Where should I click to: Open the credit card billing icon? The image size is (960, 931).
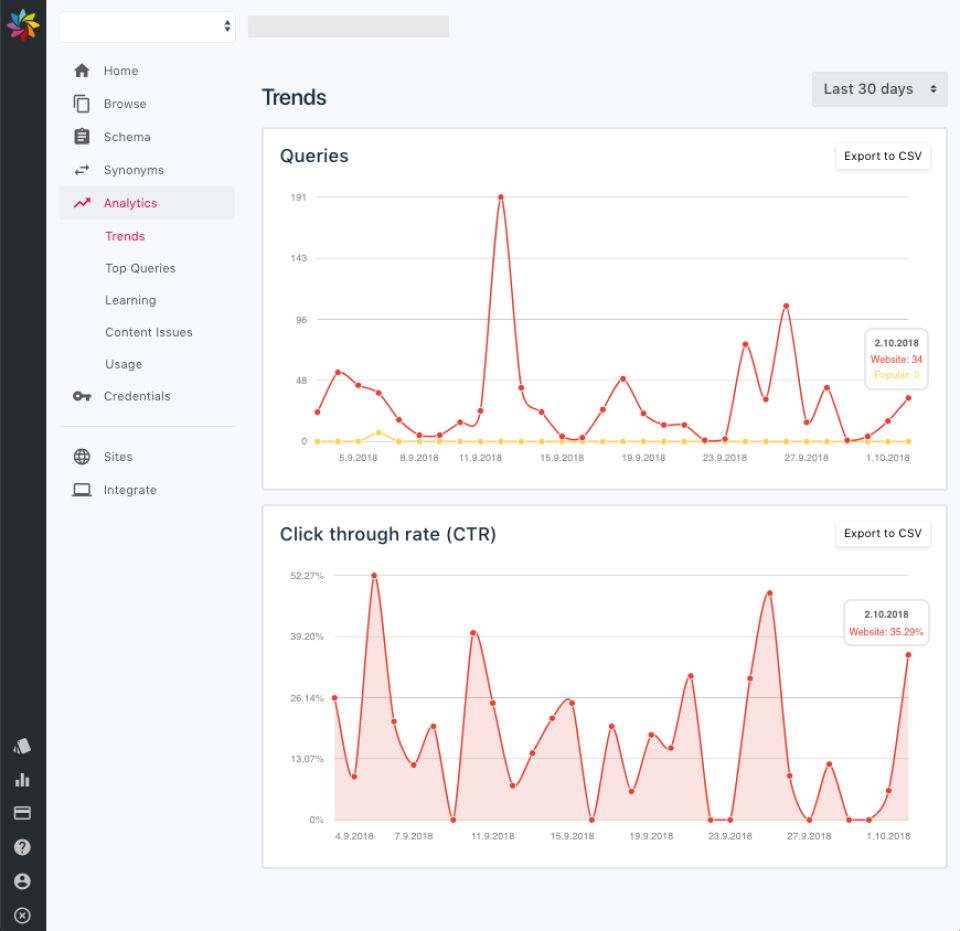coord(23,813)
